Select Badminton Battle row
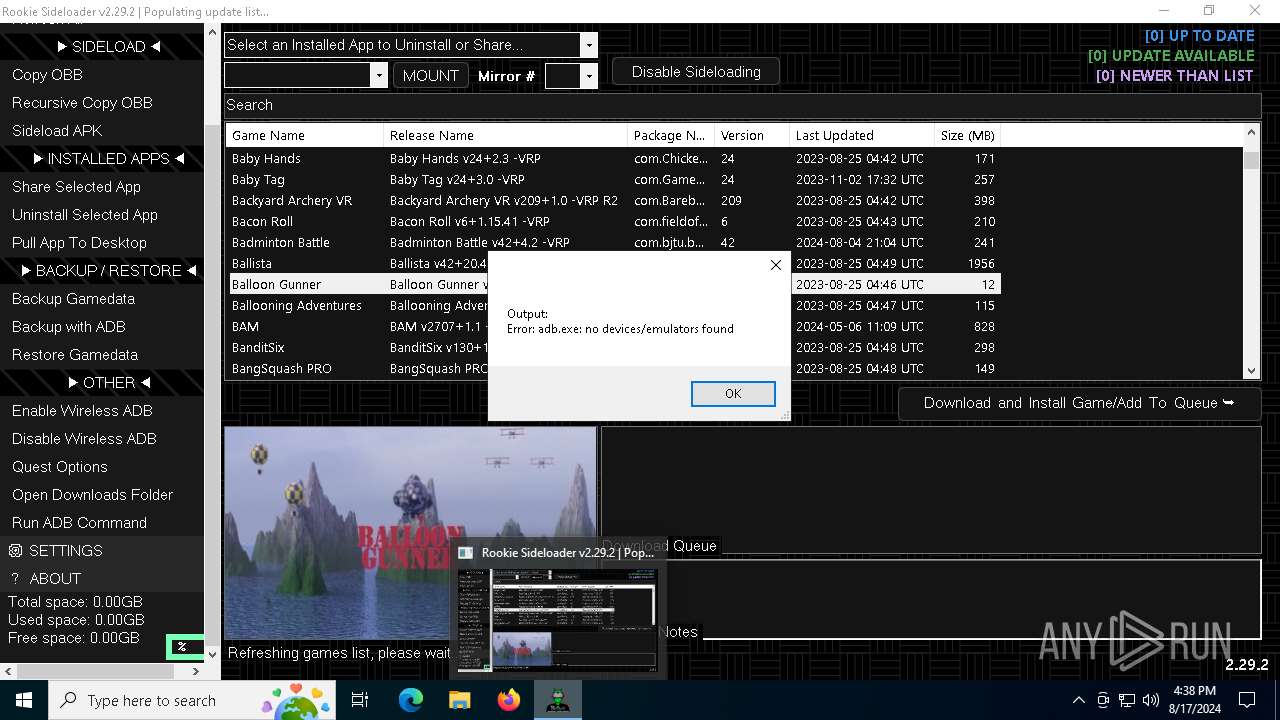Screen dimensions: 1280x720 (x=614, y=242)
